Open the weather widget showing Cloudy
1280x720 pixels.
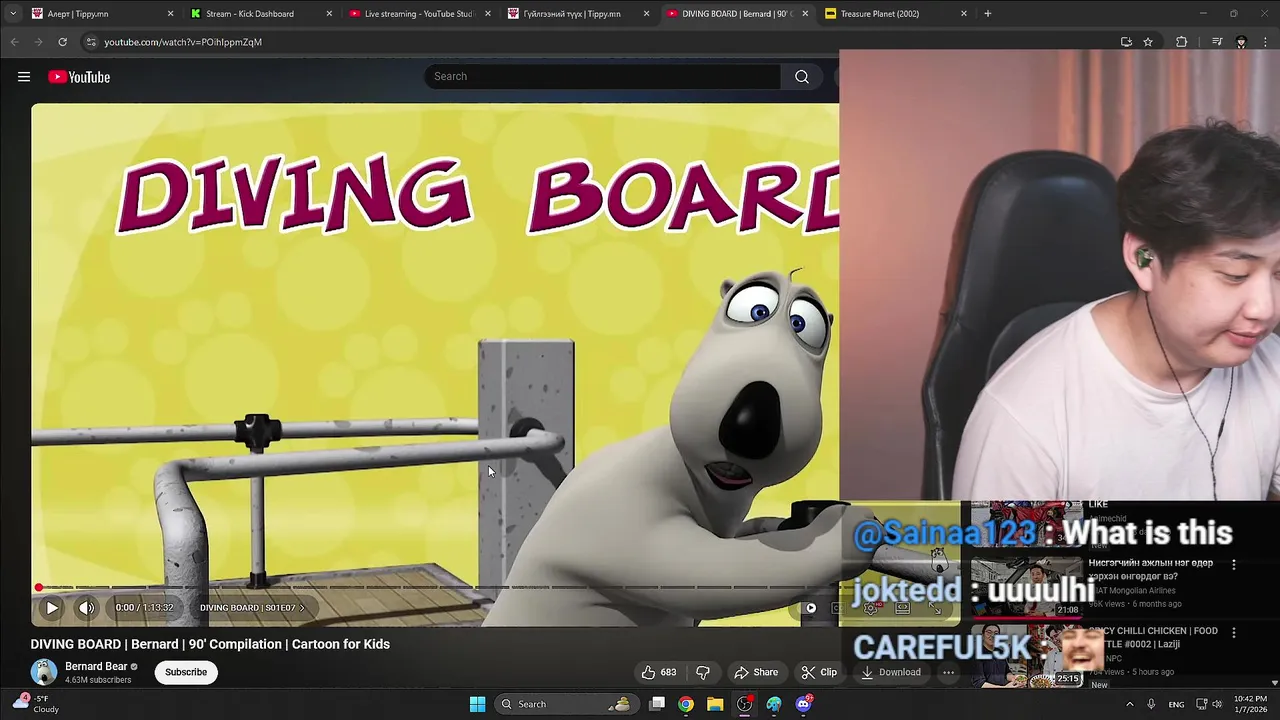[x=35, y=704]
